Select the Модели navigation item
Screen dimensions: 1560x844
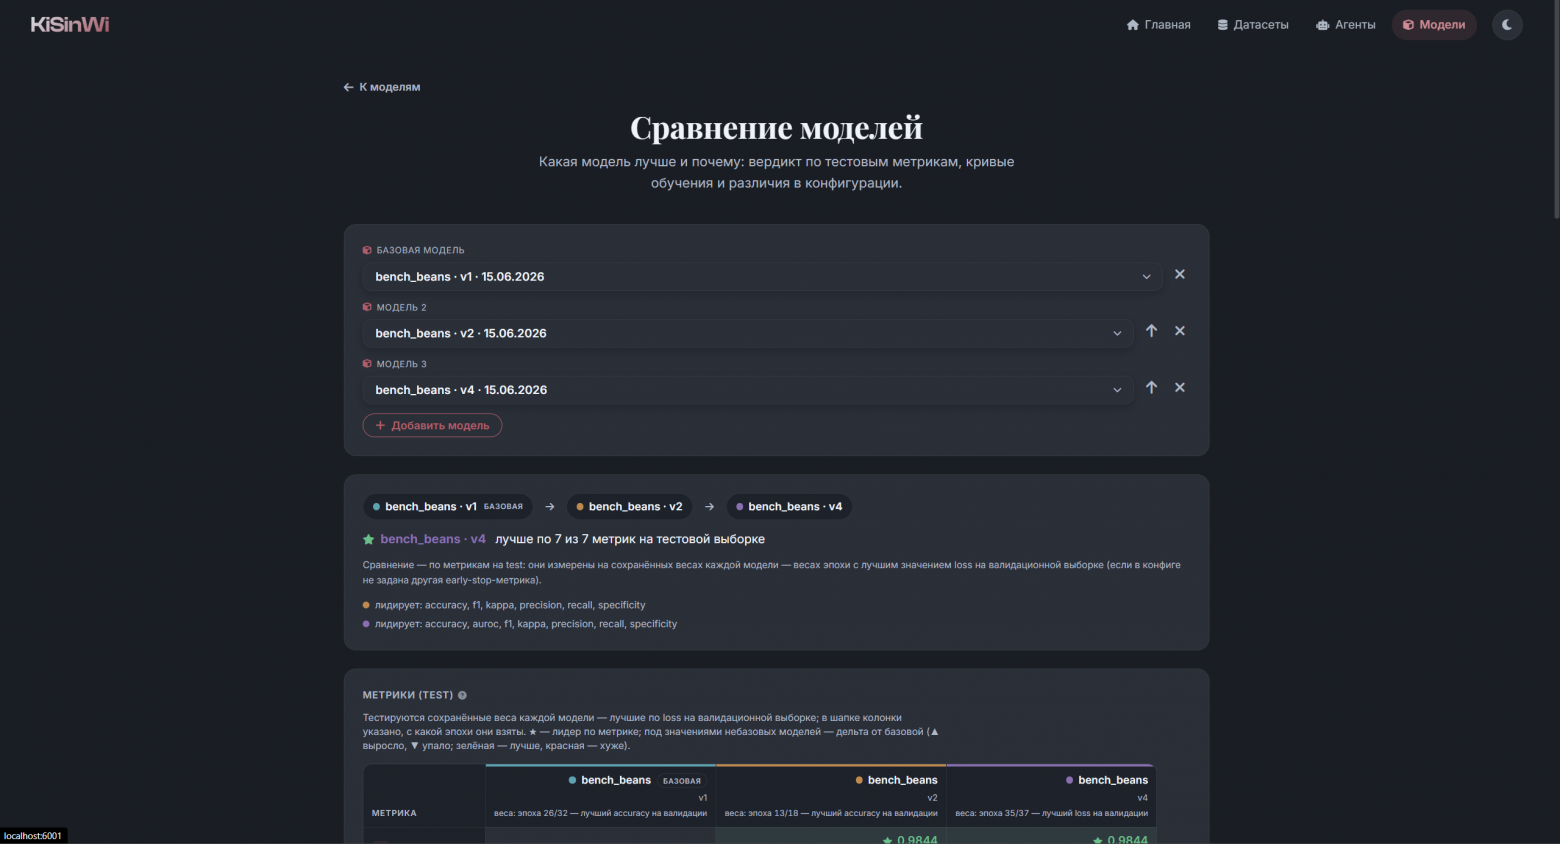(1434, 25)
